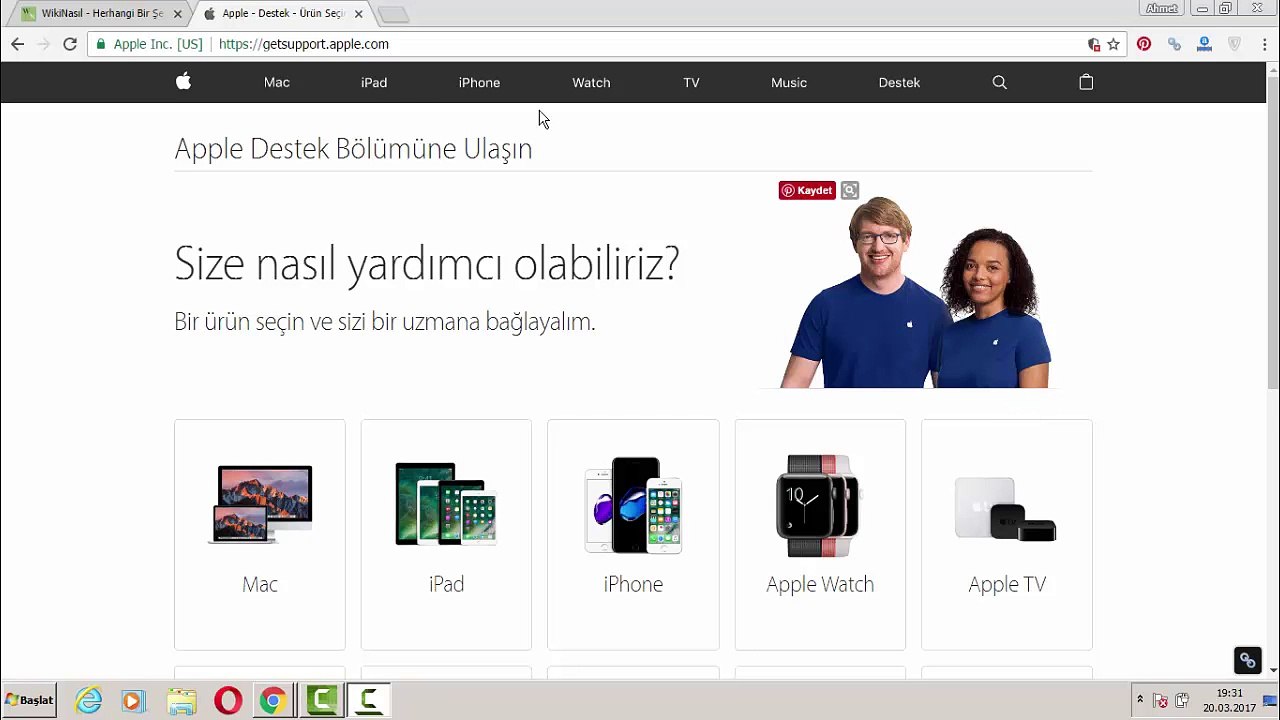Select the Apple Watch product card
The width and height of the screenshot is (1280, 720).
coord(820,535)
